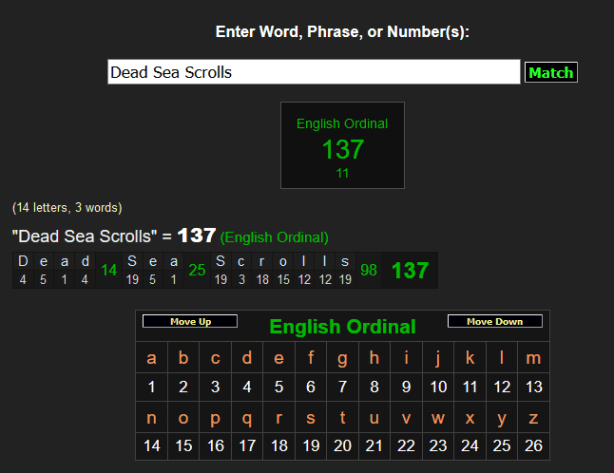Click letter 'a' in the cipher table
The width and height of the screenshot is (614, 473).
pos(152,358)
